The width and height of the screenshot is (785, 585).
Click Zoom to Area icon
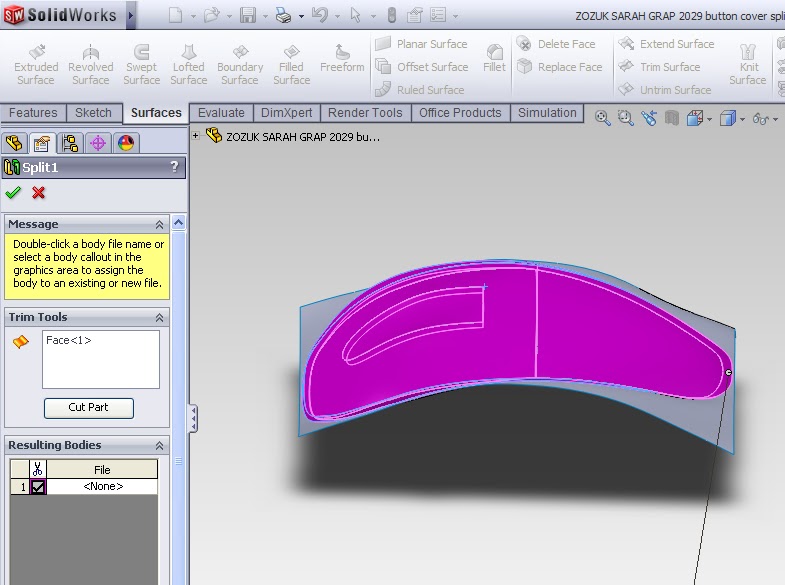pyautogui.click(x=625, y=118)
